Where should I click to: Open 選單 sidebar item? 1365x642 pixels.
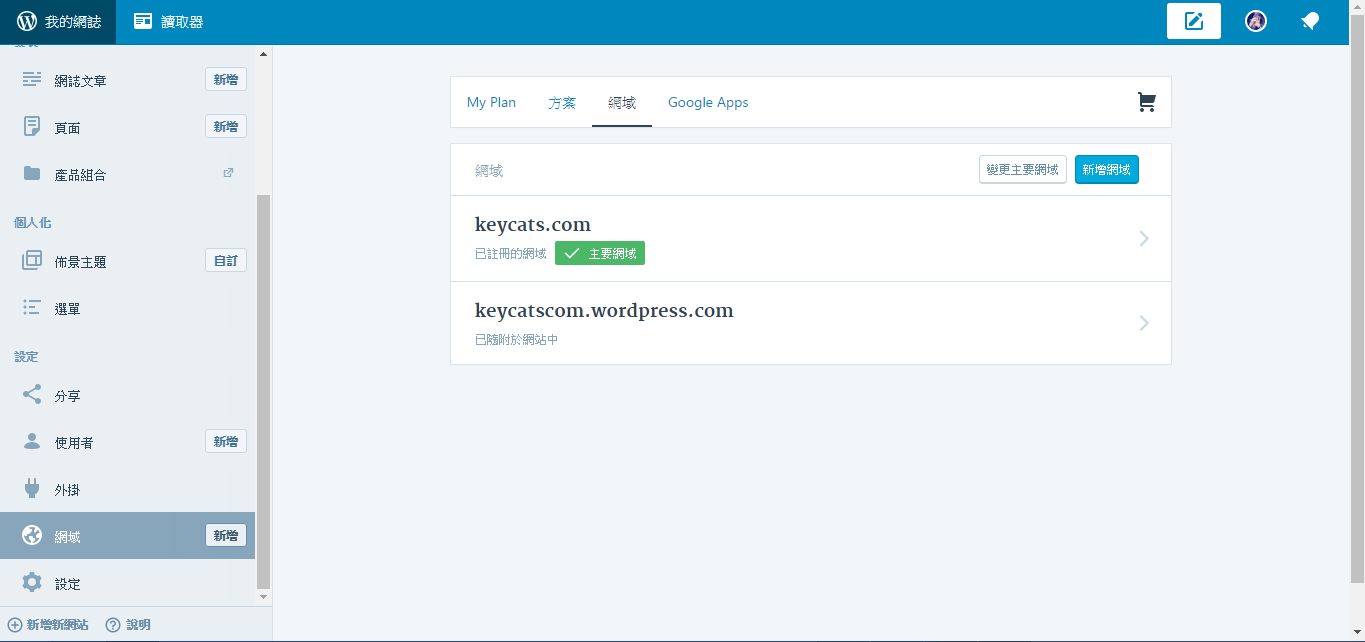[x=67, y=309]
